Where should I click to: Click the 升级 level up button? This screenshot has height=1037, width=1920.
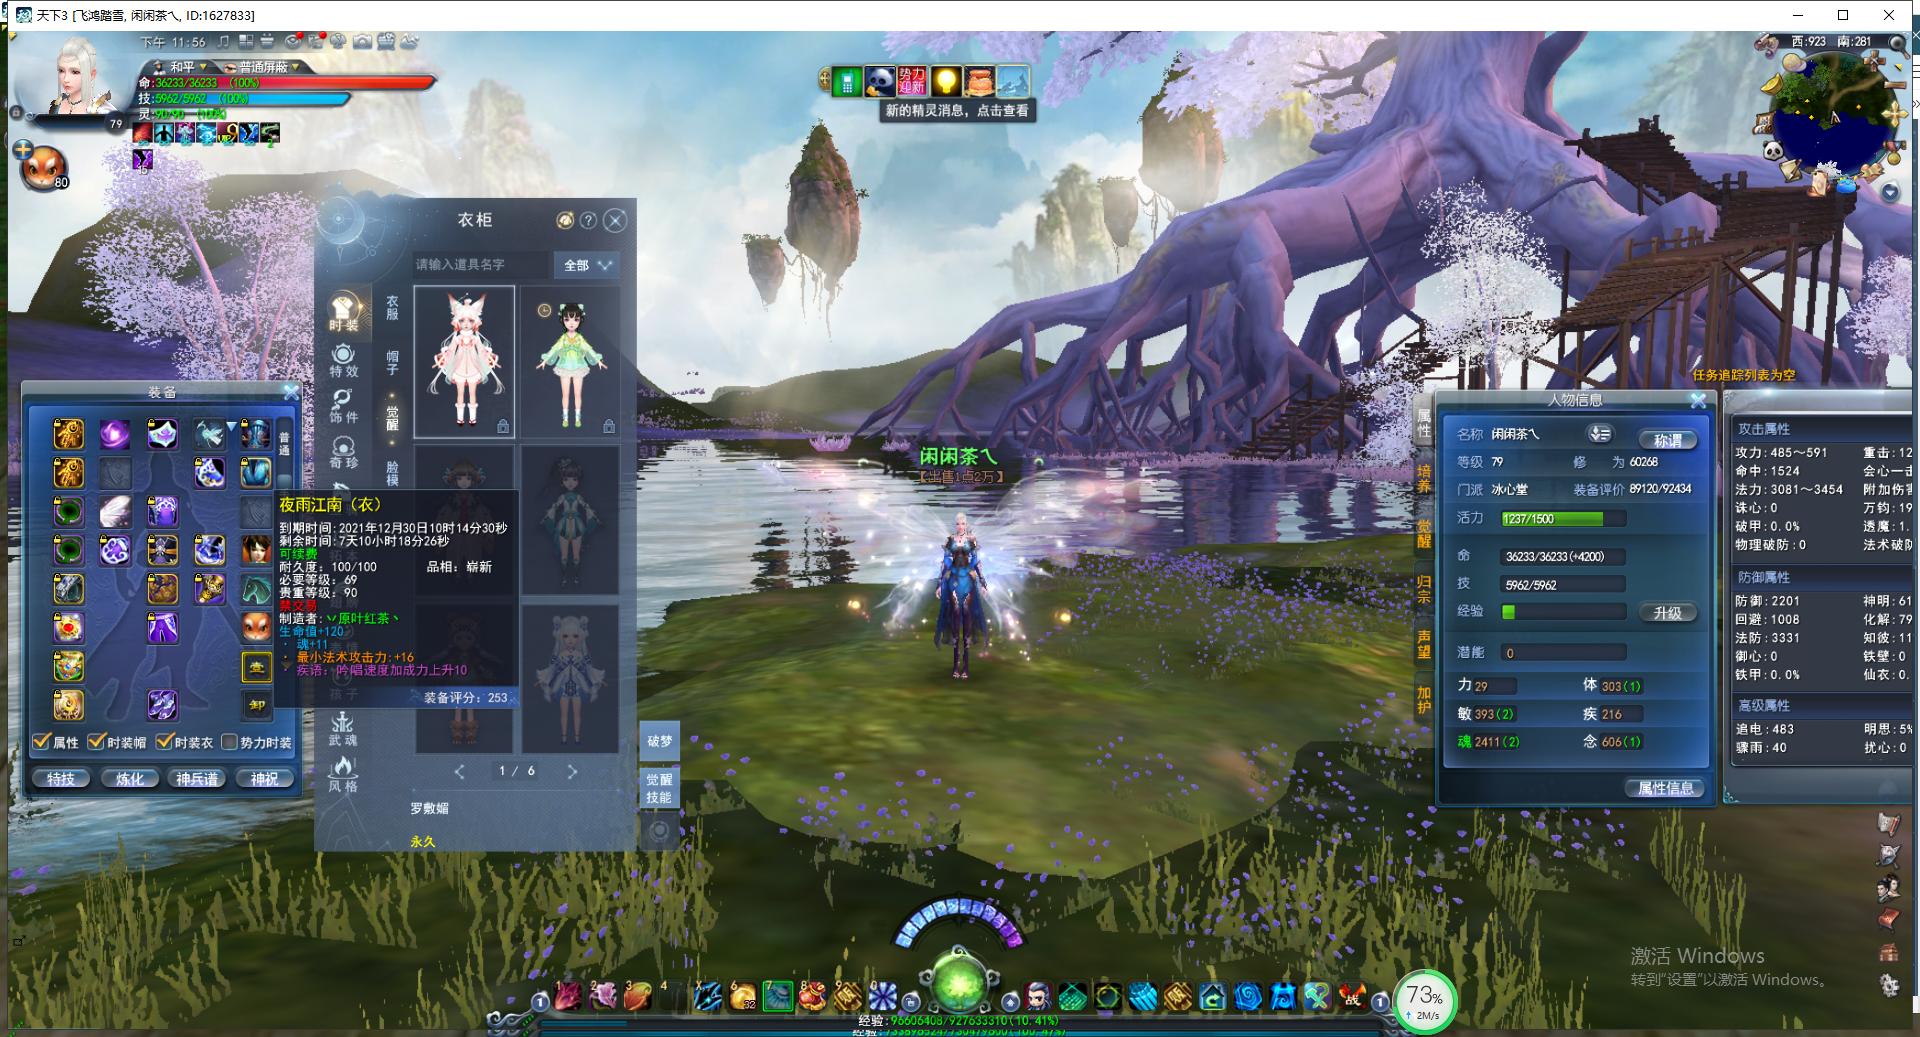point(1667,613)
